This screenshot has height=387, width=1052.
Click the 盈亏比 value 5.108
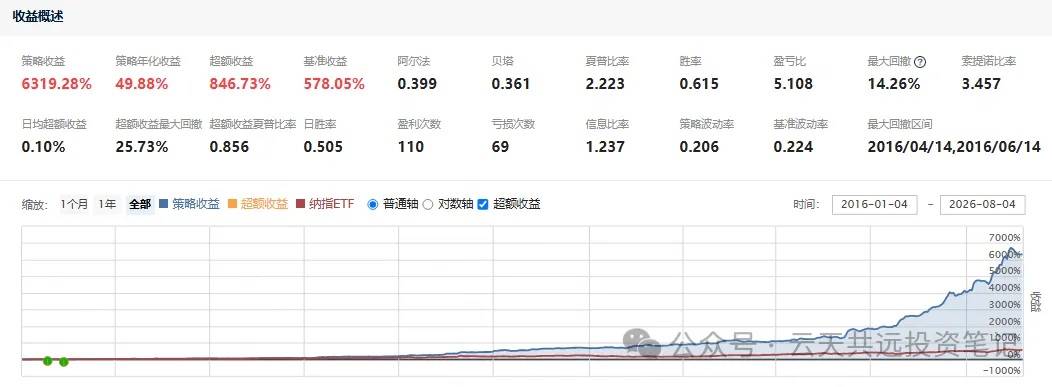point(792,84)
